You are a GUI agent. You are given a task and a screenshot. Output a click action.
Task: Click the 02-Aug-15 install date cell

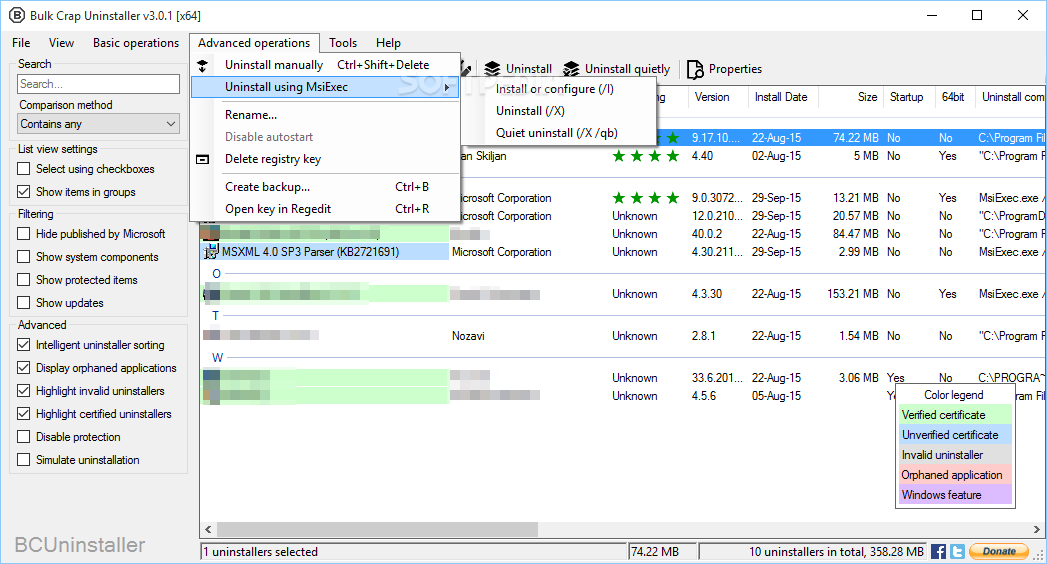tap(776, 156)
